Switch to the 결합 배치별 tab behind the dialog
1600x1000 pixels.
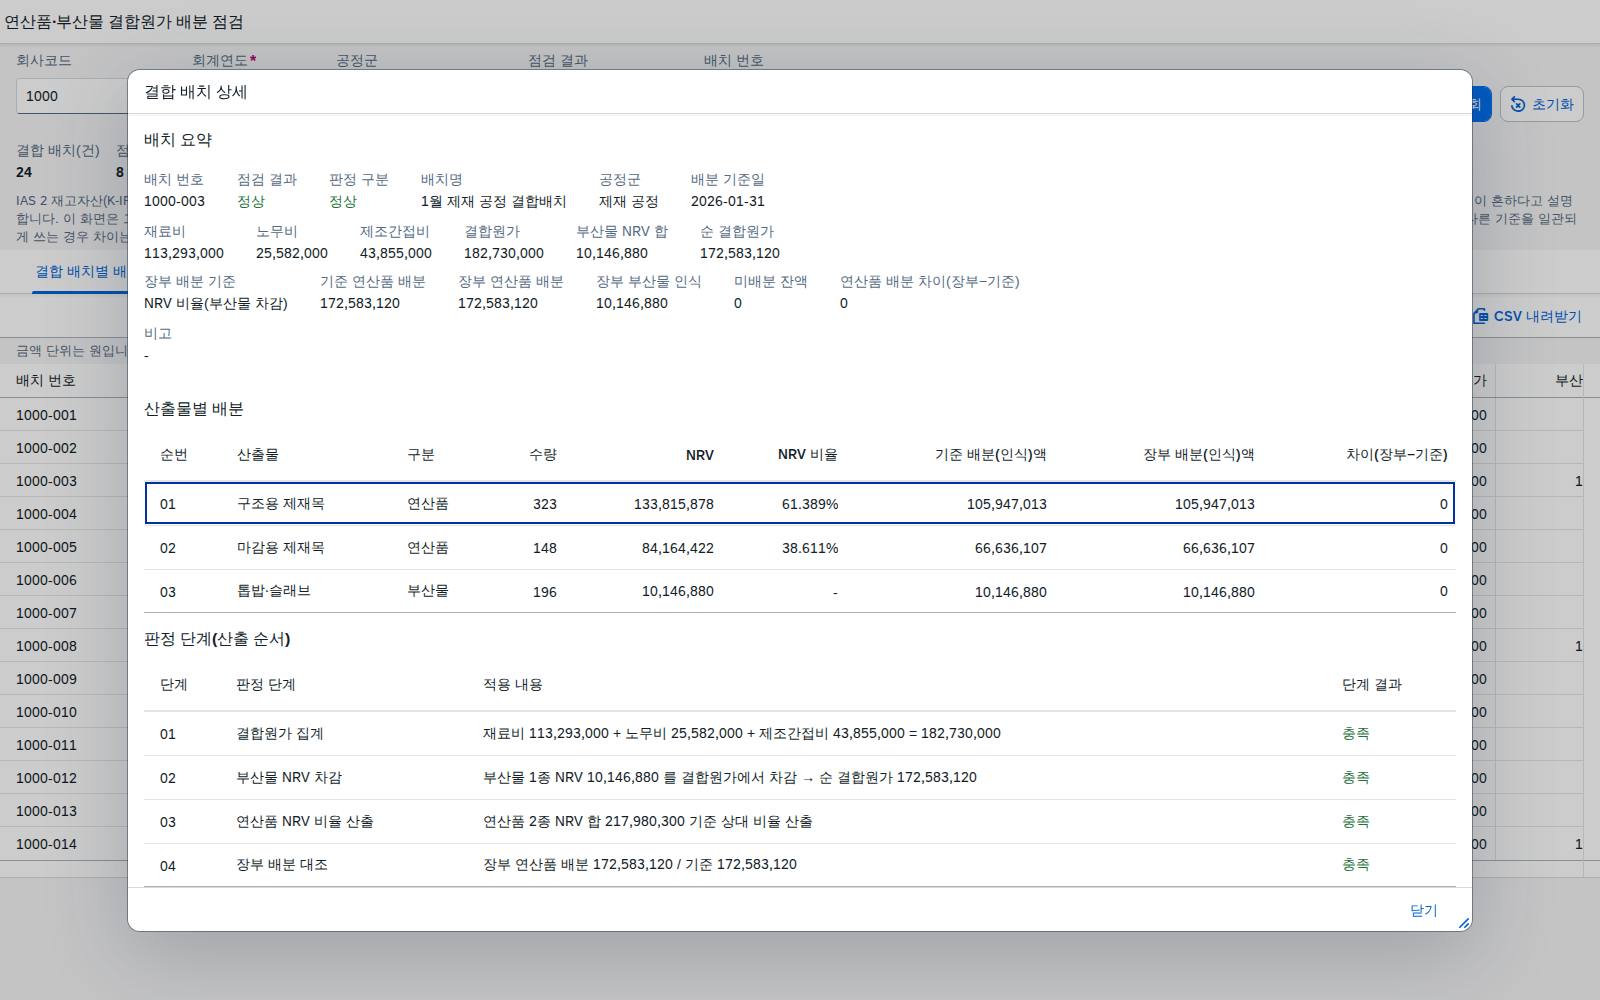coord(80,272)
